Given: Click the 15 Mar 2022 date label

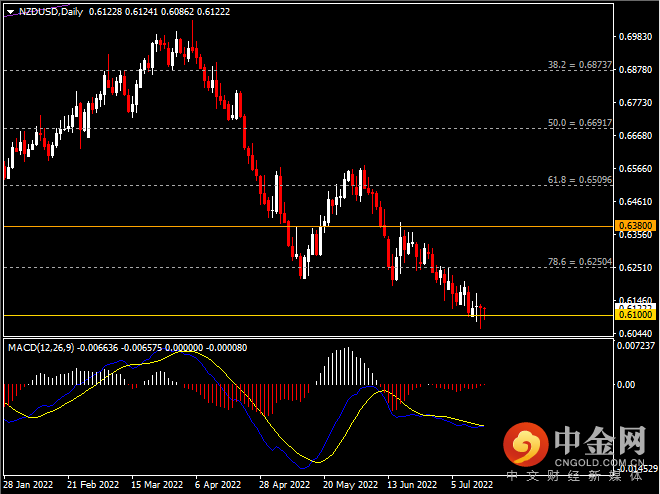Looking at the screenshot, I should 157,485.
